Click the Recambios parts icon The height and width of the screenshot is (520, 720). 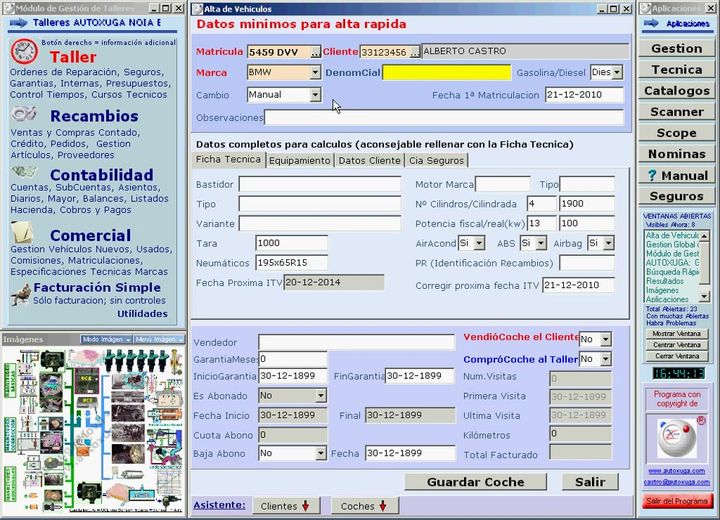(x=23, y=113)
